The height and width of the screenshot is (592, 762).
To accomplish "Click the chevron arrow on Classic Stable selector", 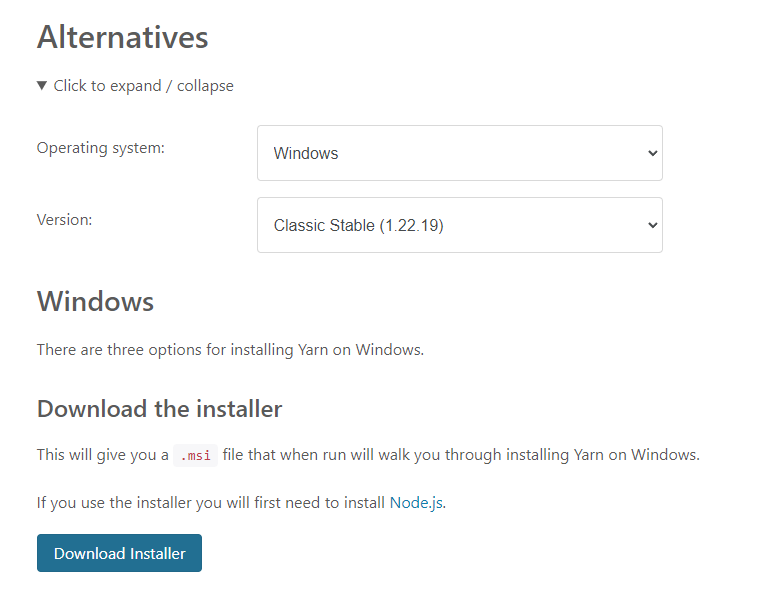I will coord(652,225).
